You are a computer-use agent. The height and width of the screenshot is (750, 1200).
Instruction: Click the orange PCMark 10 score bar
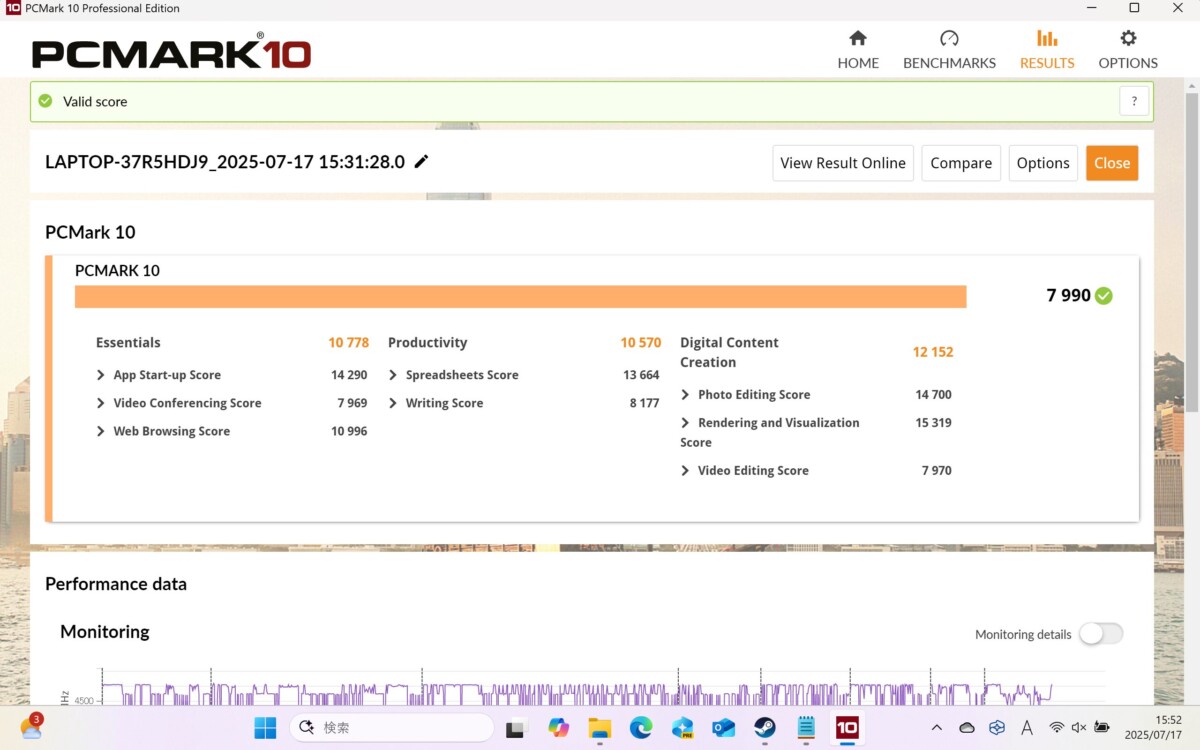tap(520, 297)
